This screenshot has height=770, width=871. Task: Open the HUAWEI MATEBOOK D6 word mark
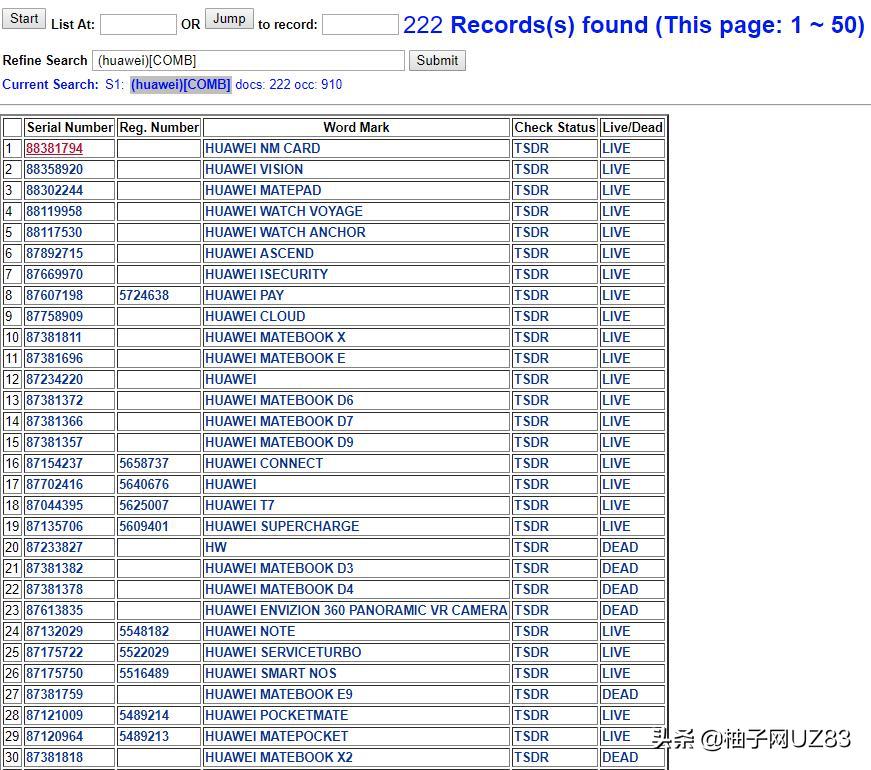(x=279, y=401)
